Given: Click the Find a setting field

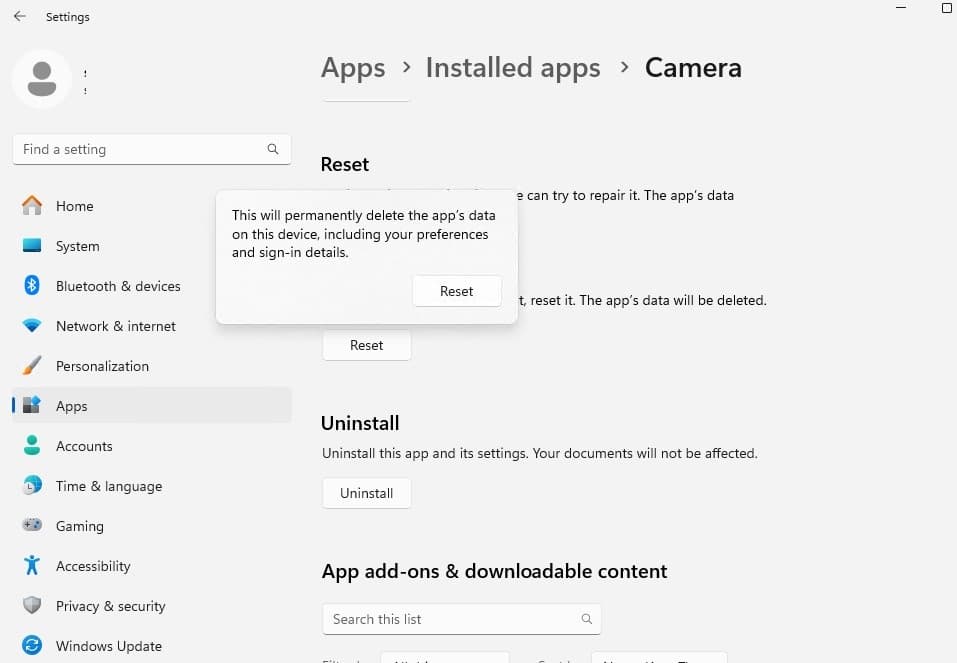Looking at the screenshot, I should [140, 149].
